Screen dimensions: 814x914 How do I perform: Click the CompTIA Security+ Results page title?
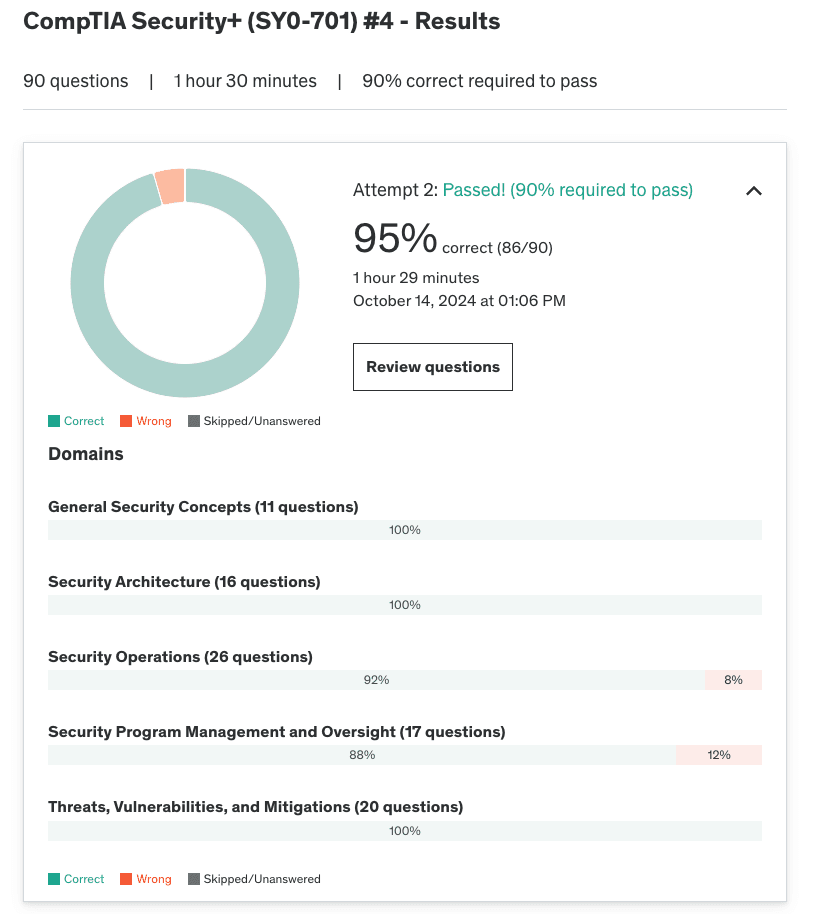pyautogui.click(x=261, y=21)
